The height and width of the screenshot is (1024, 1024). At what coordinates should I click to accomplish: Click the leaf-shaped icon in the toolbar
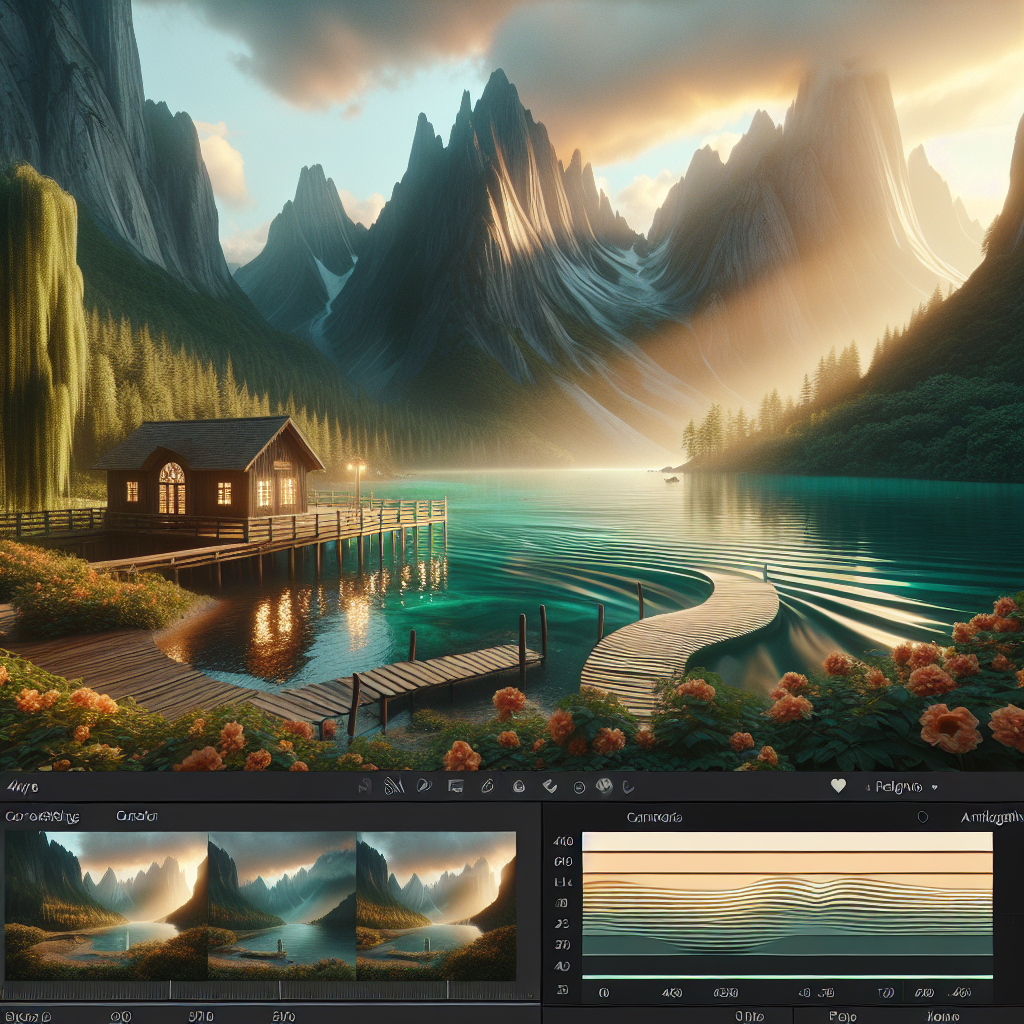pyautogui.click(x=424, y=786)
